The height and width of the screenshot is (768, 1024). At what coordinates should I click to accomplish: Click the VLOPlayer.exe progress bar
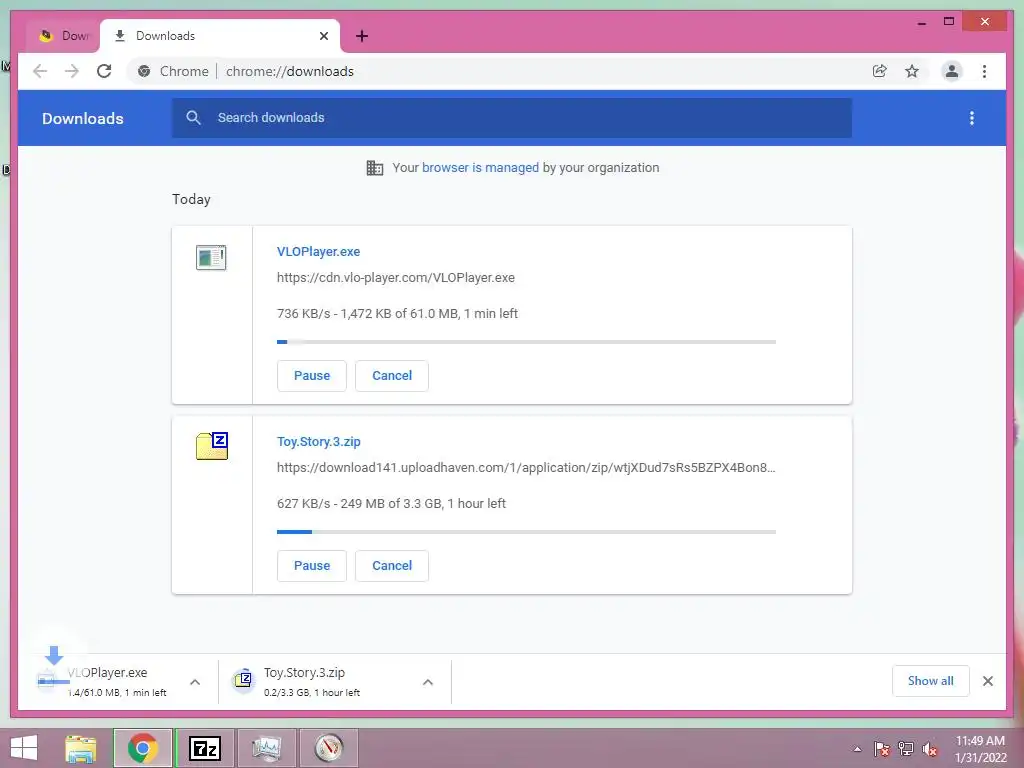526,342
